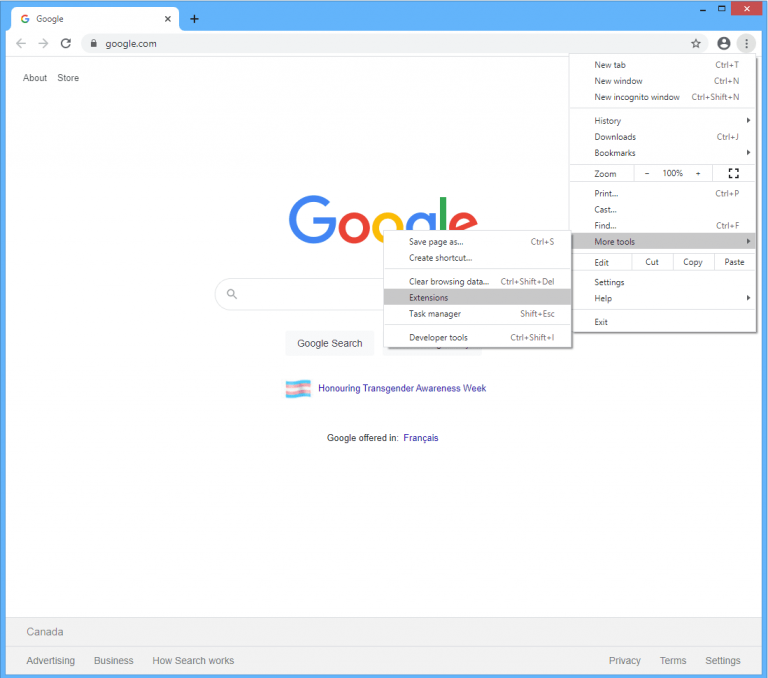Click the lock icon in address bar
Viewport: 768px width, 678px height.
94,44
